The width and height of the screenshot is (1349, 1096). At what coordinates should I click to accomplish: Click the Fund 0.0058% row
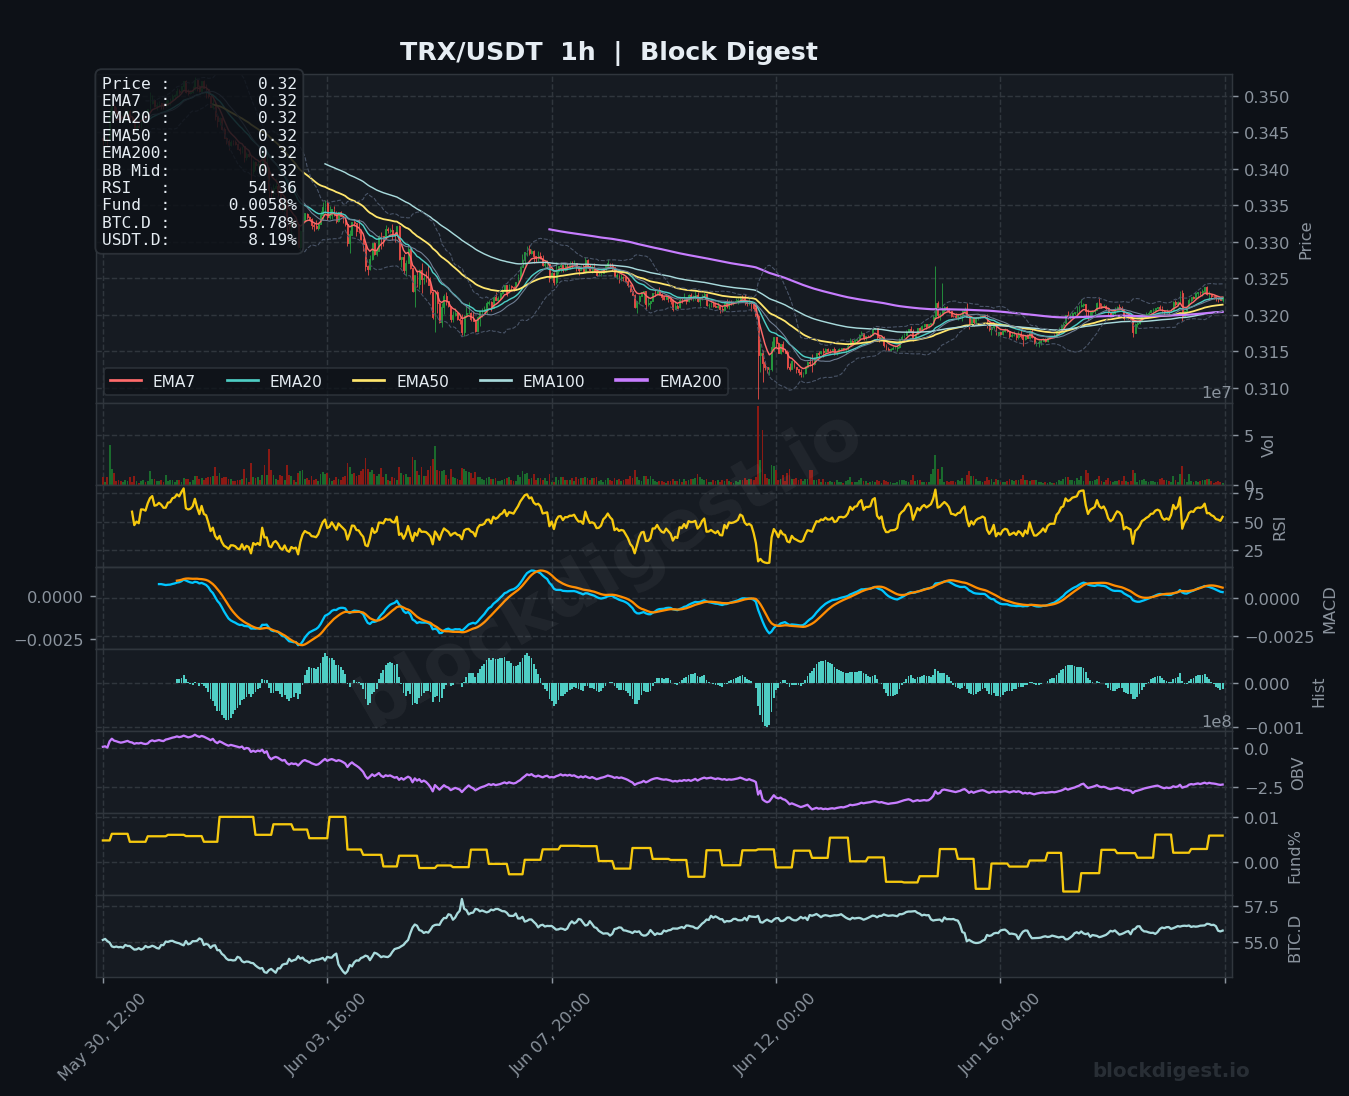point(199,205)
